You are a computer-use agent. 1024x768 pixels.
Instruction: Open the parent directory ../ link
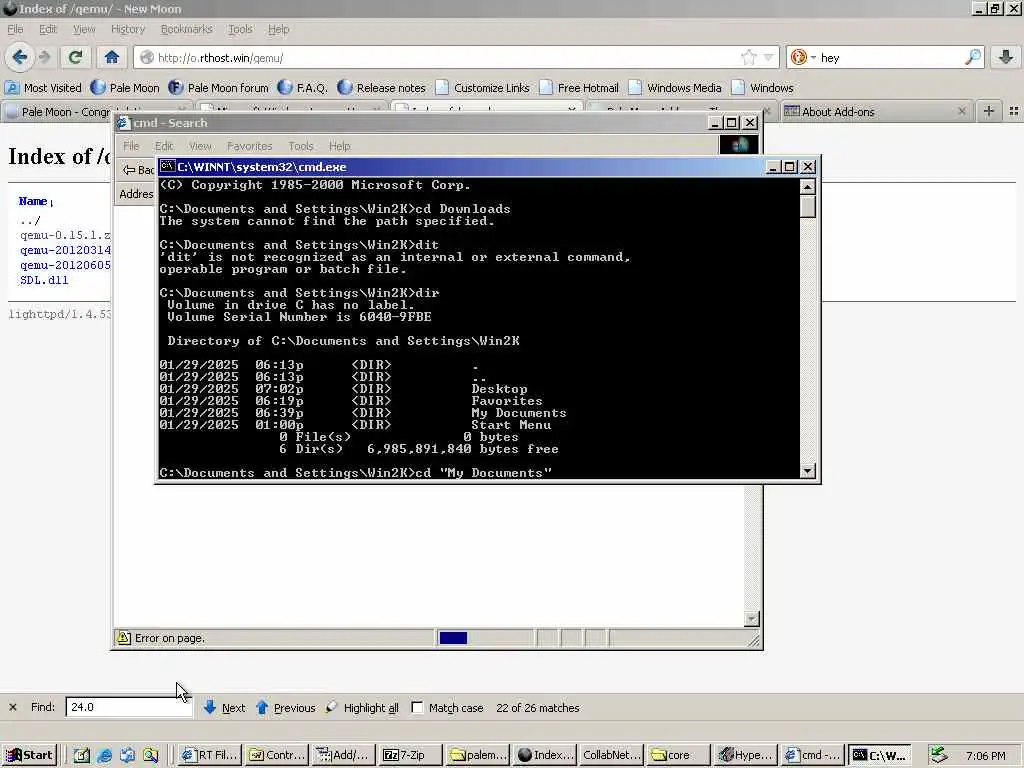30,220
